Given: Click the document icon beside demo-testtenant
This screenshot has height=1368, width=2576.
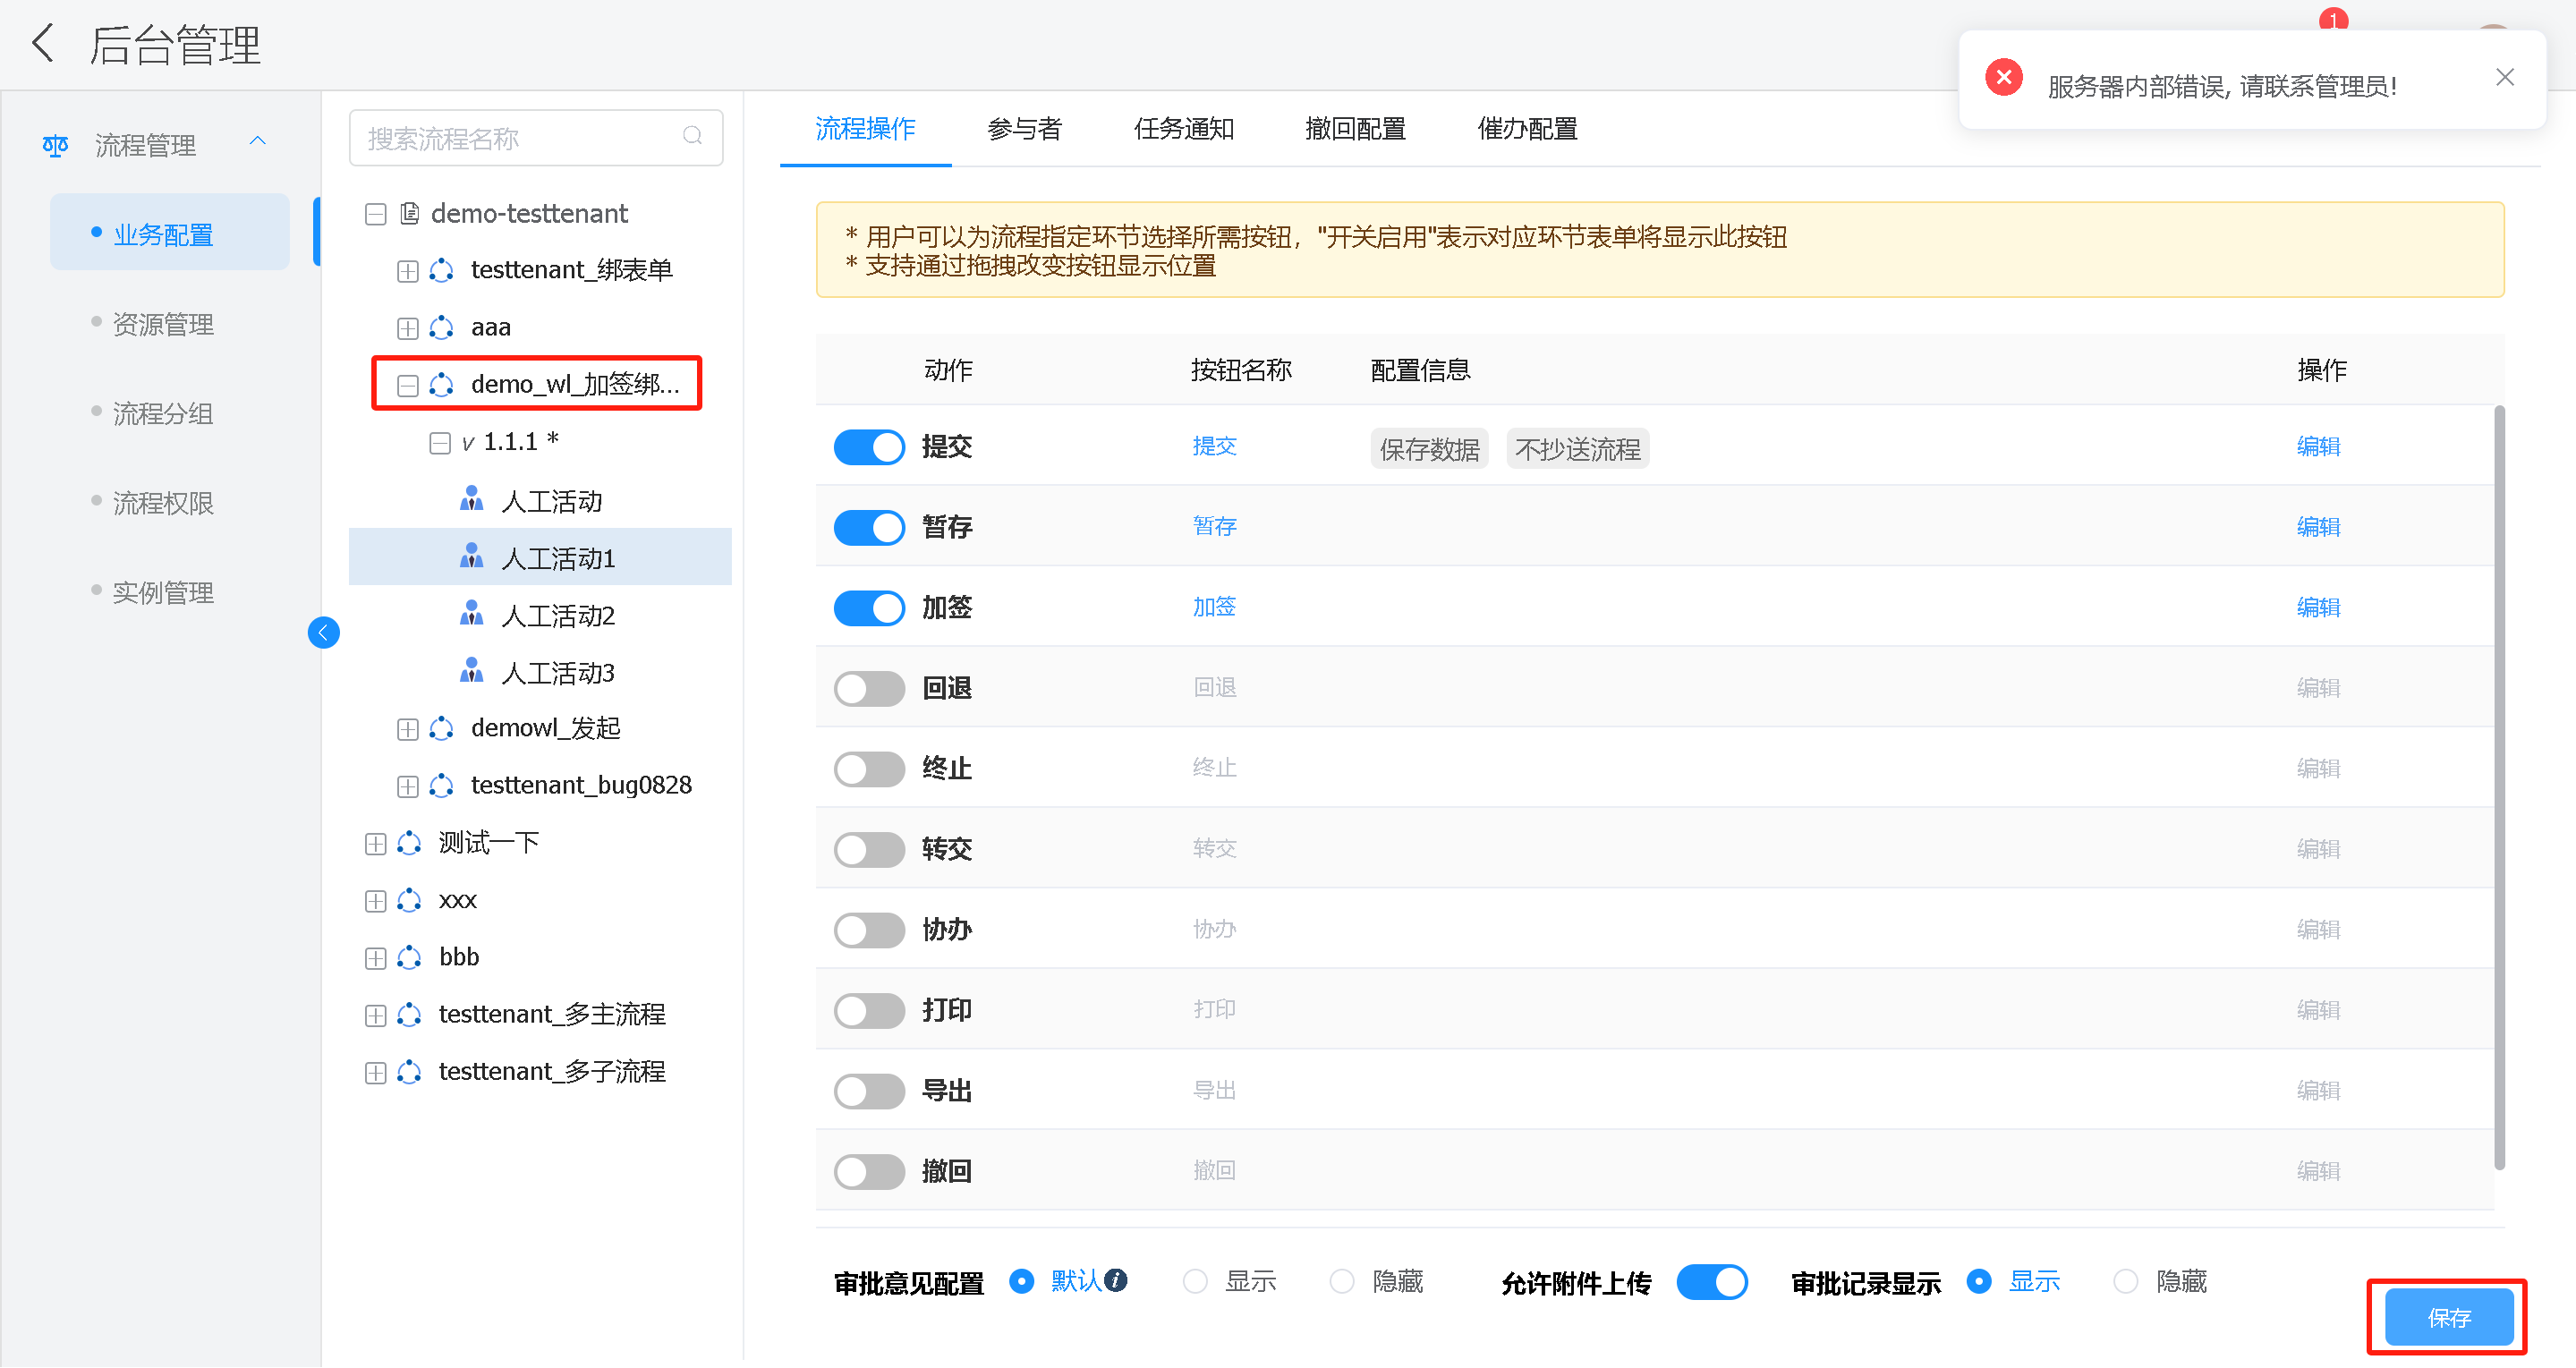Looking at the screenshot, I should coord(410,213).
